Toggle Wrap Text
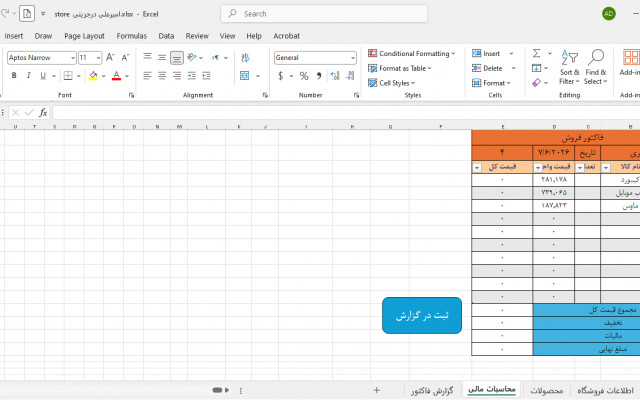The height and width of the screenshot is (400, 640). (x=245, y=58)
